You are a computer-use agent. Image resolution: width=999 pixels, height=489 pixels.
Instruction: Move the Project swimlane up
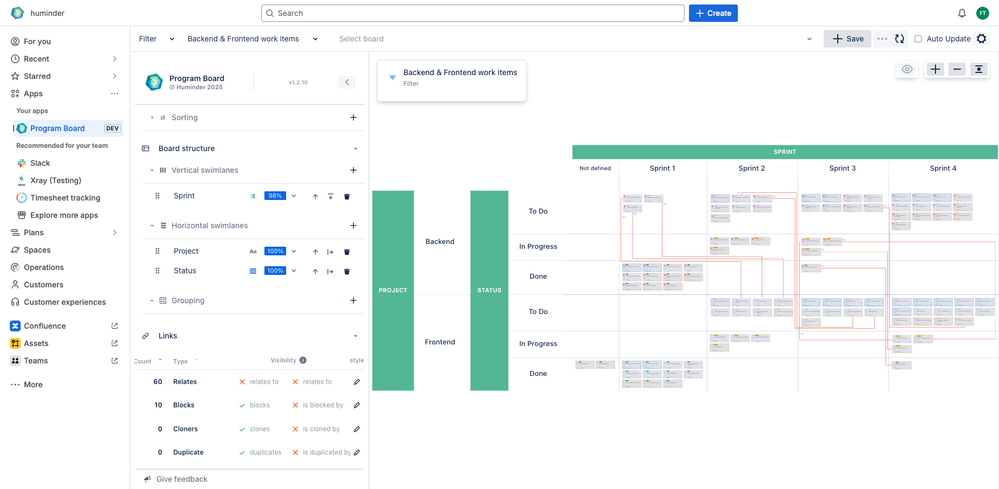click(x=315, y=252)
